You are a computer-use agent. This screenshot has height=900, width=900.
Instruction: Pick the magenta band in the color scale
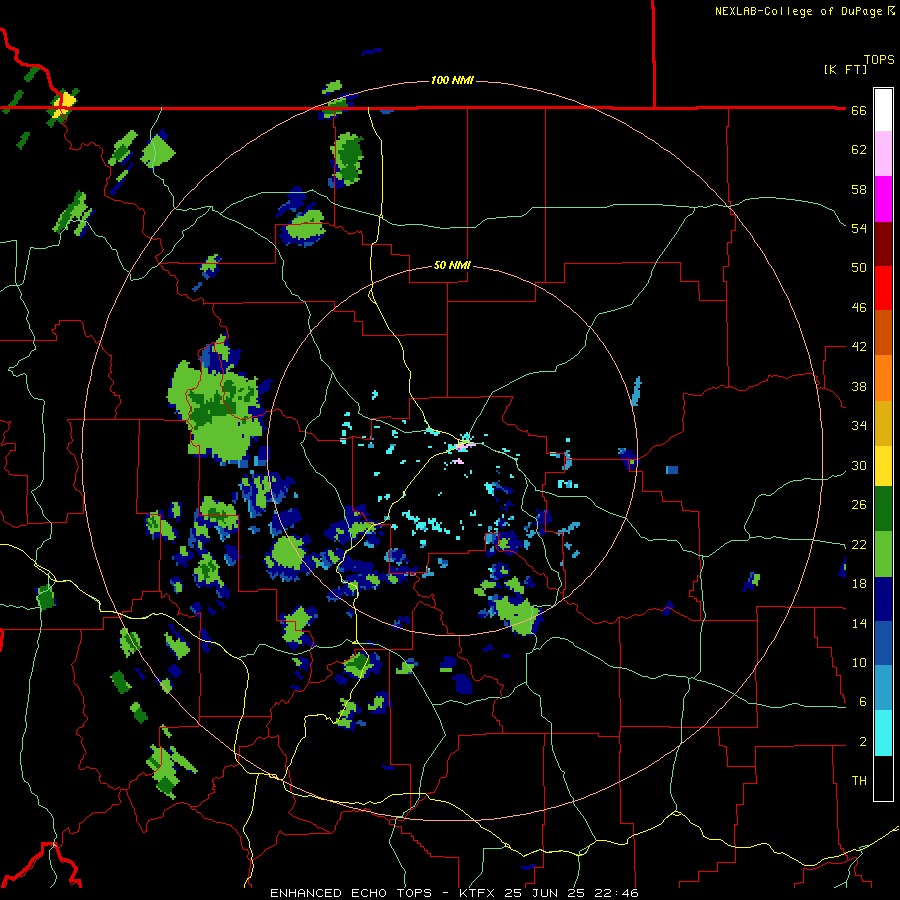(883, 199)
